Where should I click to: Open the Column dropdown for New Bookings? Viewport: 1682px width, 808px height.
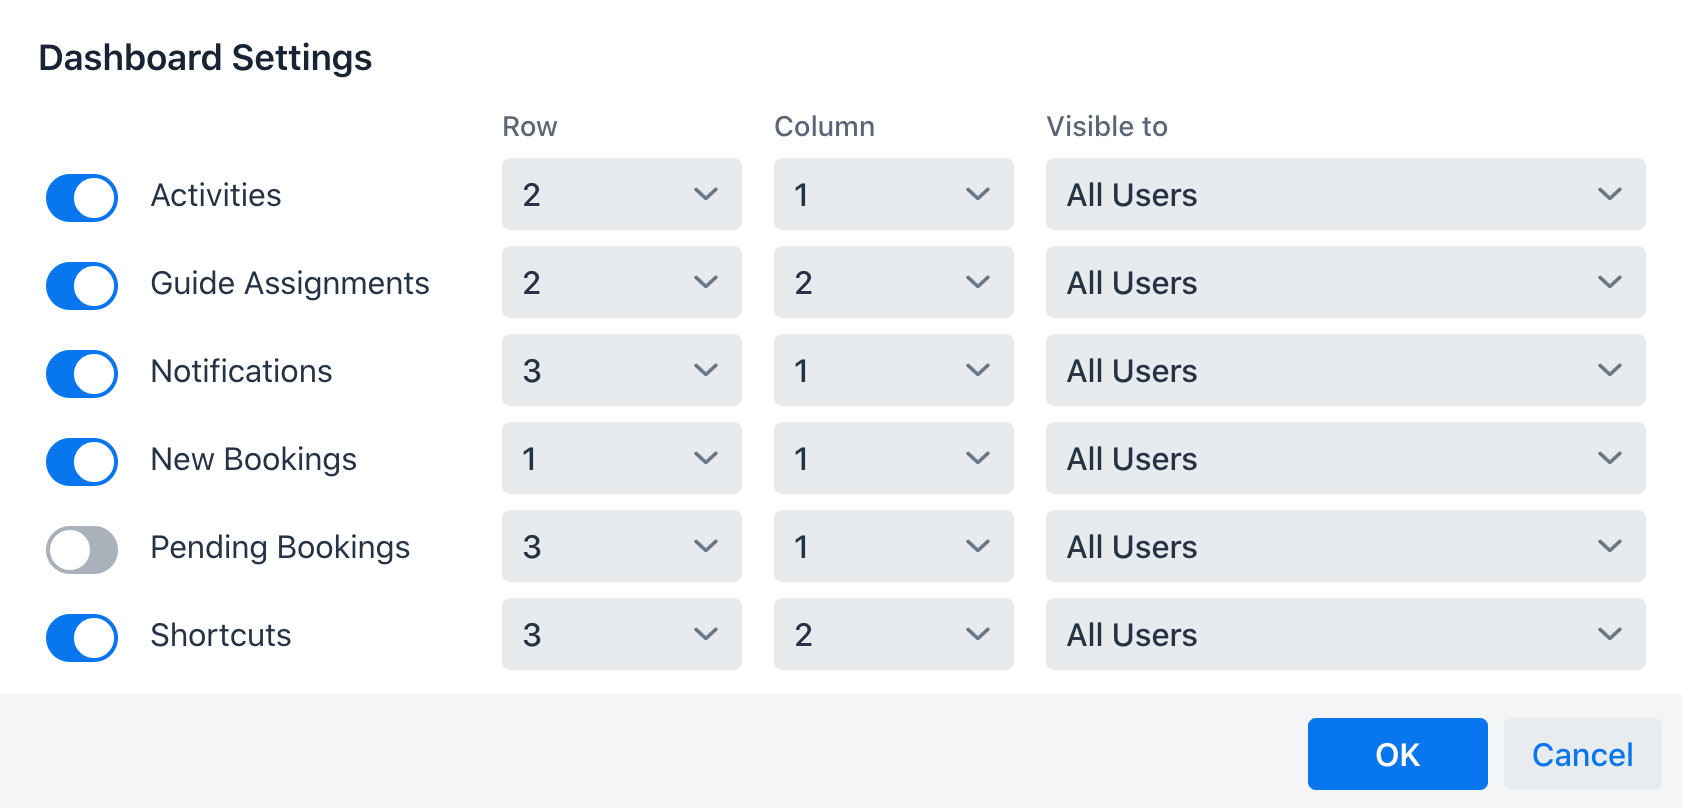[894, 458]
